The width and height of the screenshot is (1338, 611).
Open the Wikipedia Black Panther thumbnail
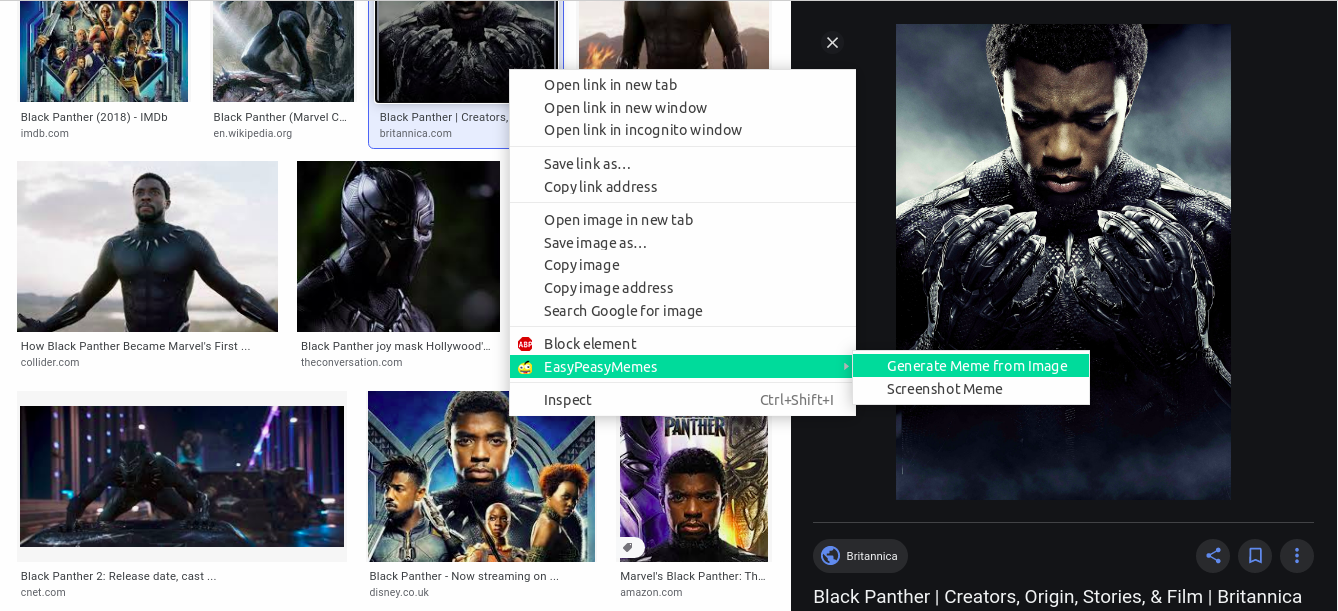(x=283, y=51)
